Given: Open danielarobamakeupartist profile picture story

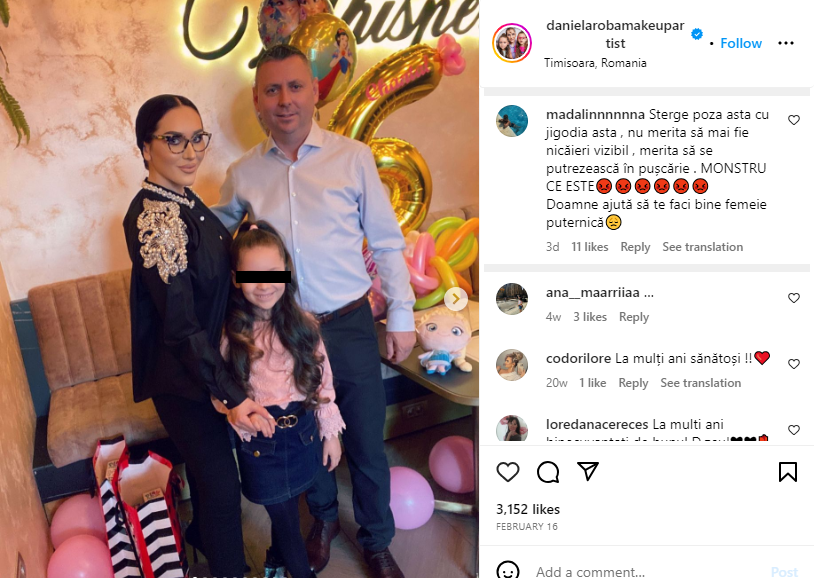Looking at the screenshot, I should click(512, 43).
